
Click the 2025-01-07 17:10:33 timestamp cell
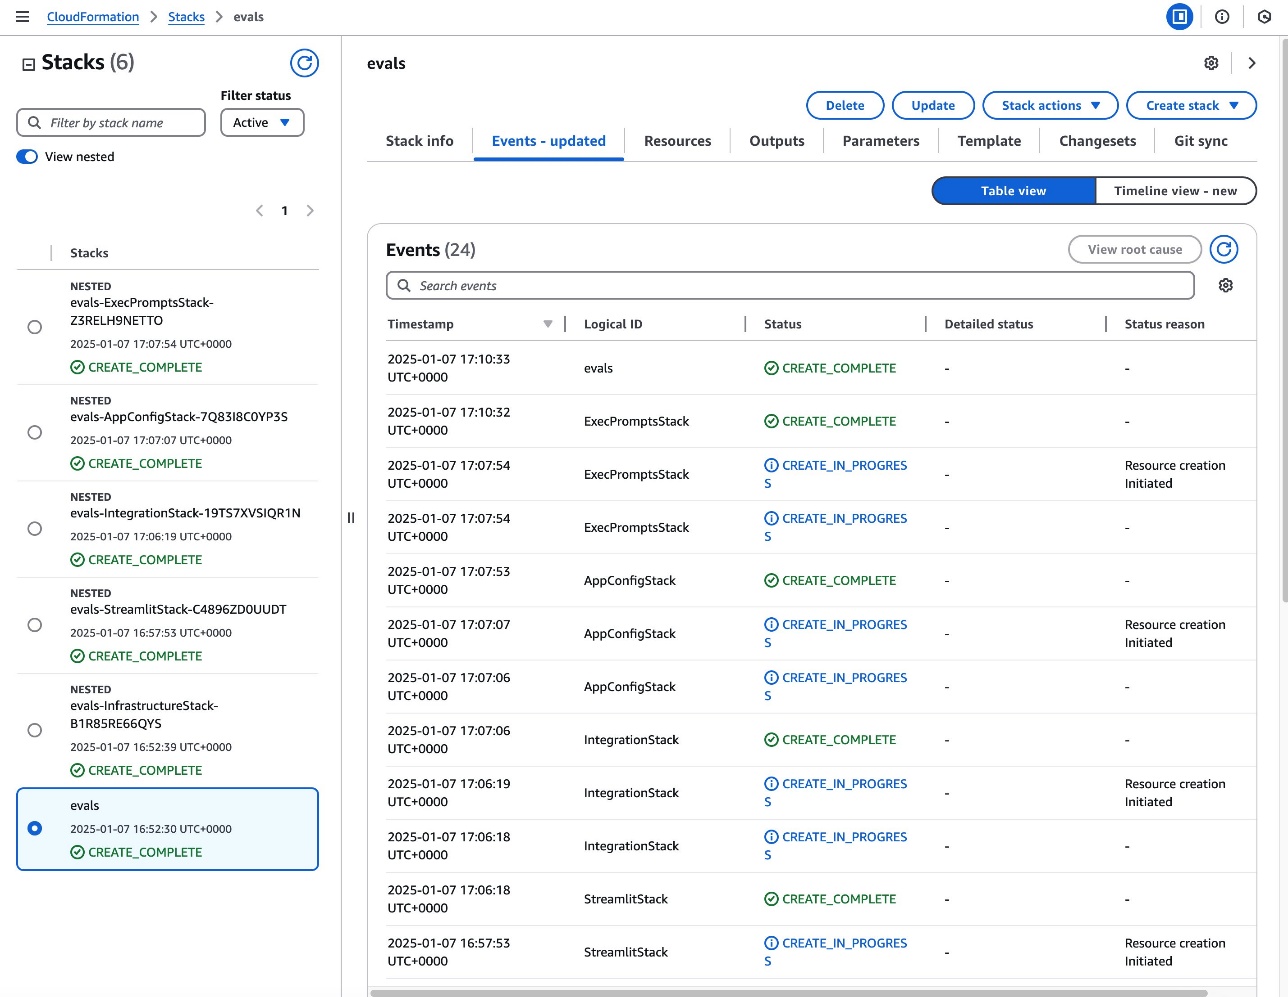coord(449,368)
